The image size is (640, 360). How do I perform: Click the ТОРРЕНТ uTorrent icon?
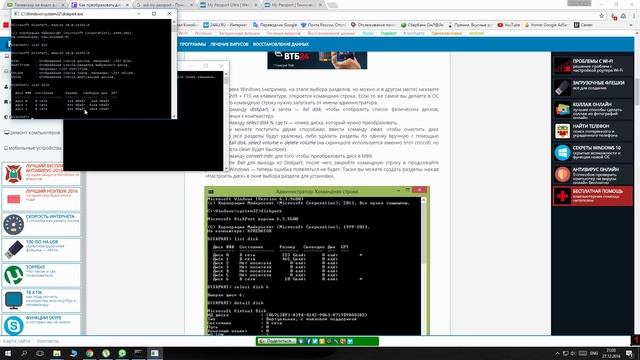click(13, 275)
